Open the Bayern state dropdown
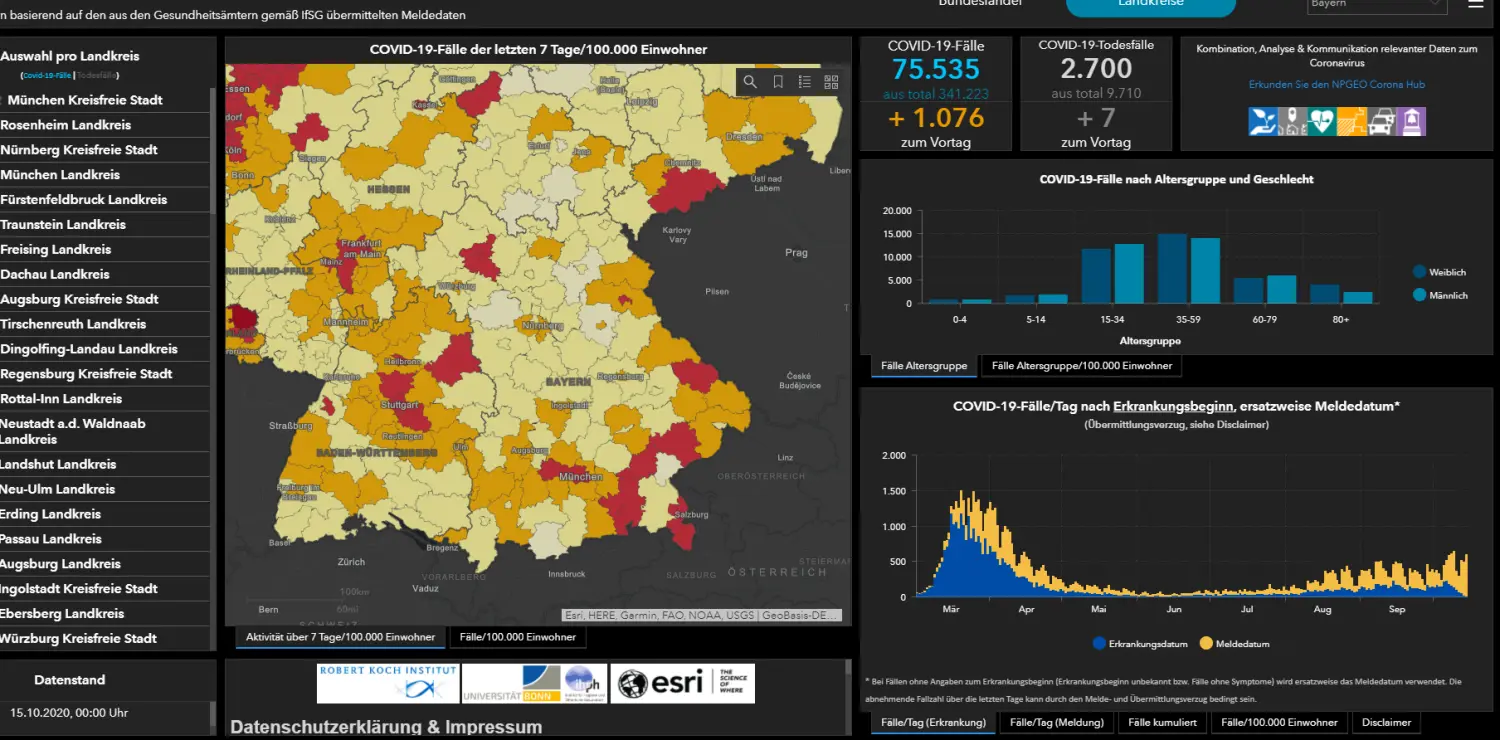 (x=1377, y=4)
